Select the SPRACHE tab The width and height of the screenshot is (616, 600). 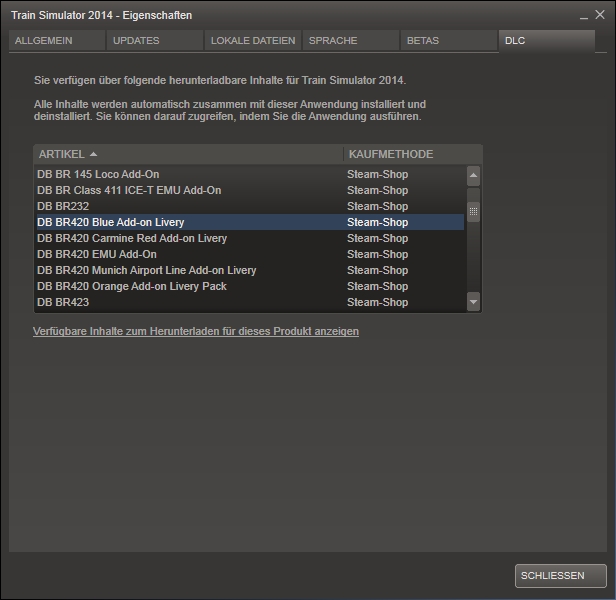351,40
